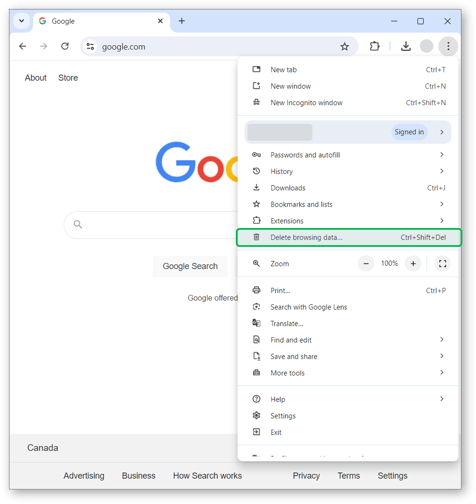Click the Google Search button
Viewport: 476px width, 504px height.
(190, 266)
